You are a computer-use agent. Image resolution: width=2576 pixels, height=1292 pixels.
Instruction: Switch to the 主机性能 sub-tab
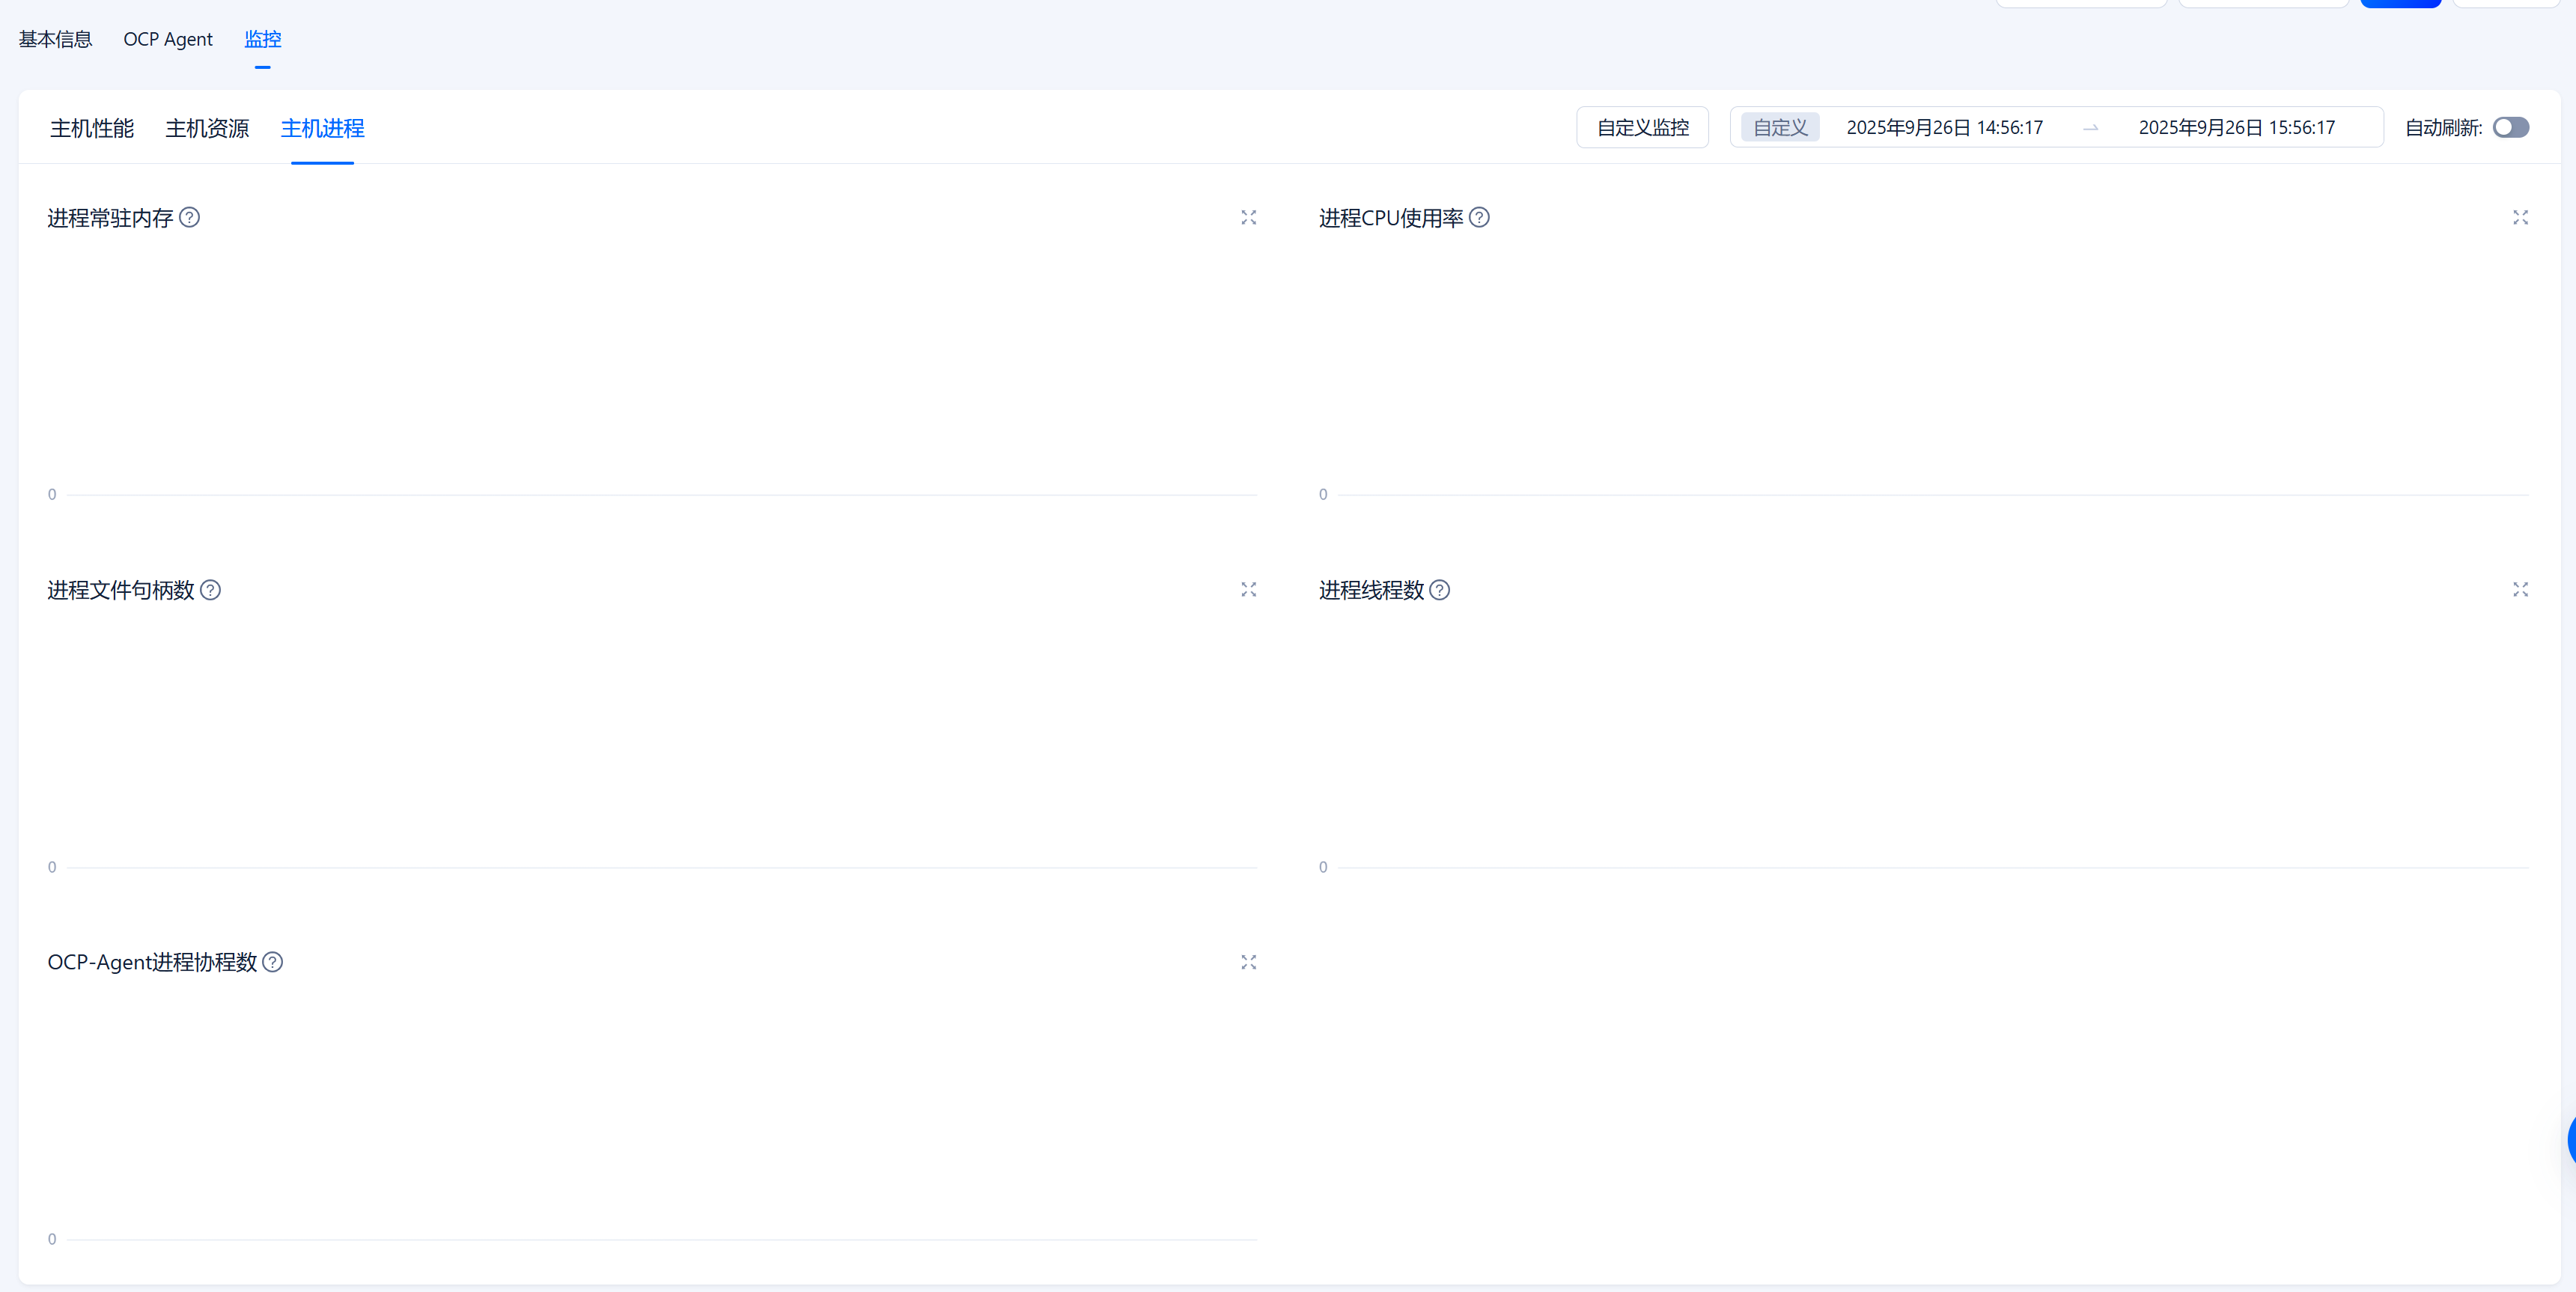coord(92,128)
